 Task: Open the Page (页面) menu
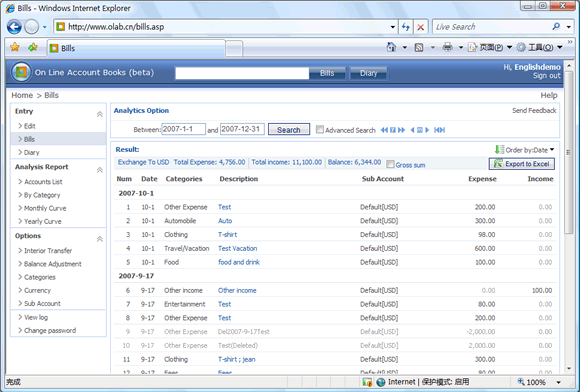point(490,47)
